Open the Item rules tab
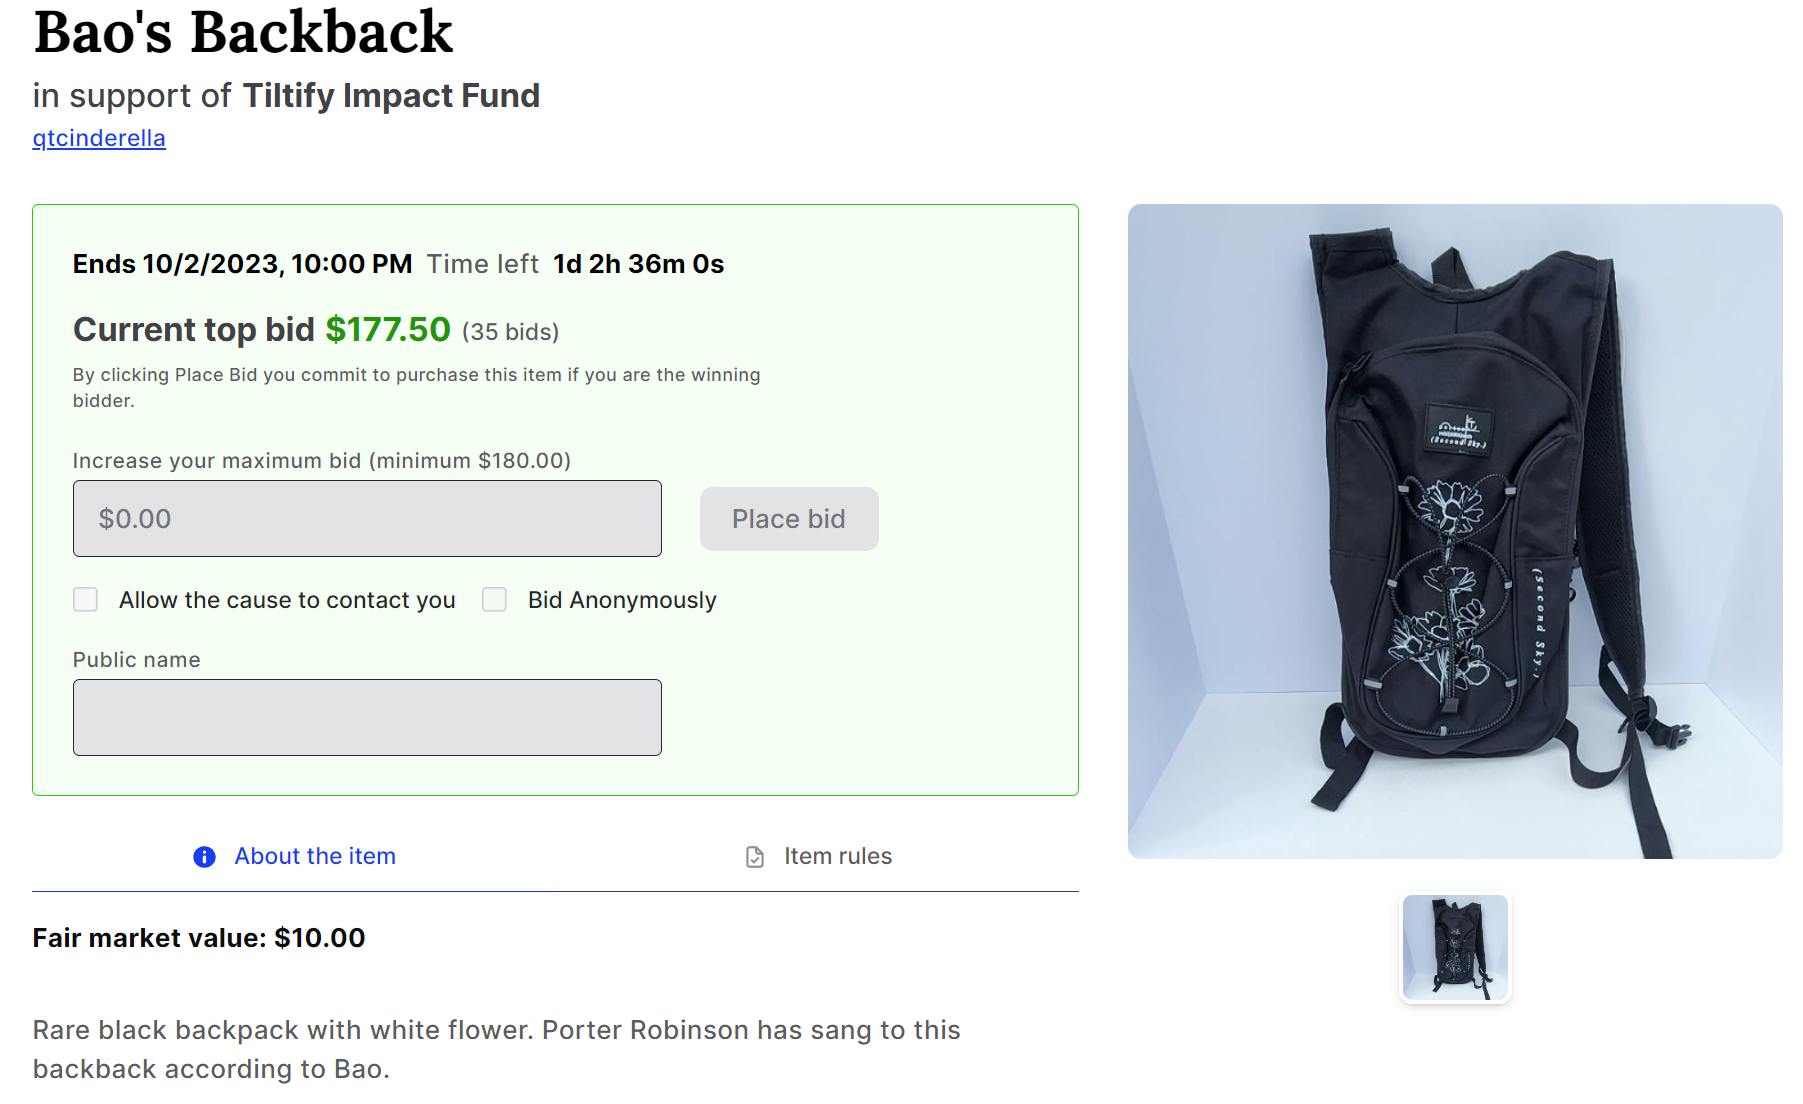1803x1104 pixels. (x=837, y=857)
